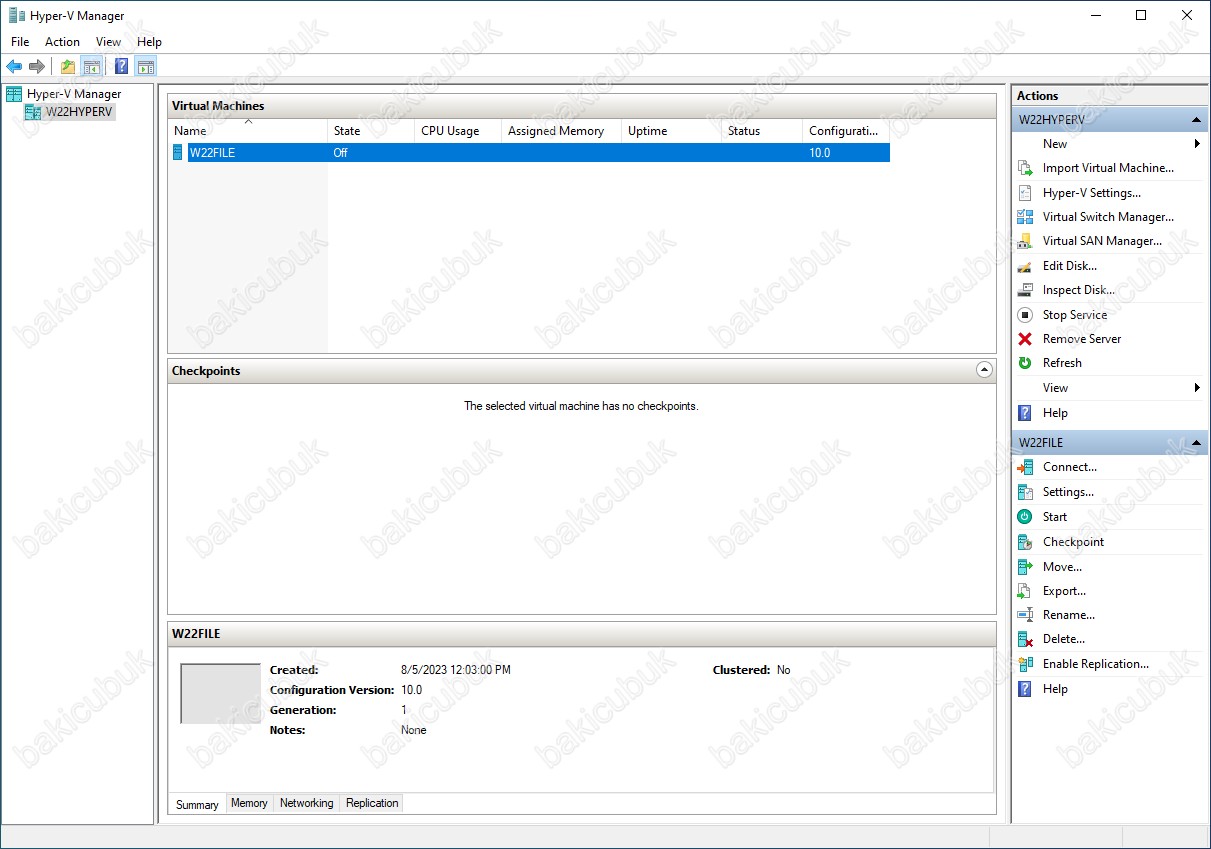The image size is (1211, 849).
Task: Click the 10.0 configuration cell in list
Action: click(x=820, y=153)
